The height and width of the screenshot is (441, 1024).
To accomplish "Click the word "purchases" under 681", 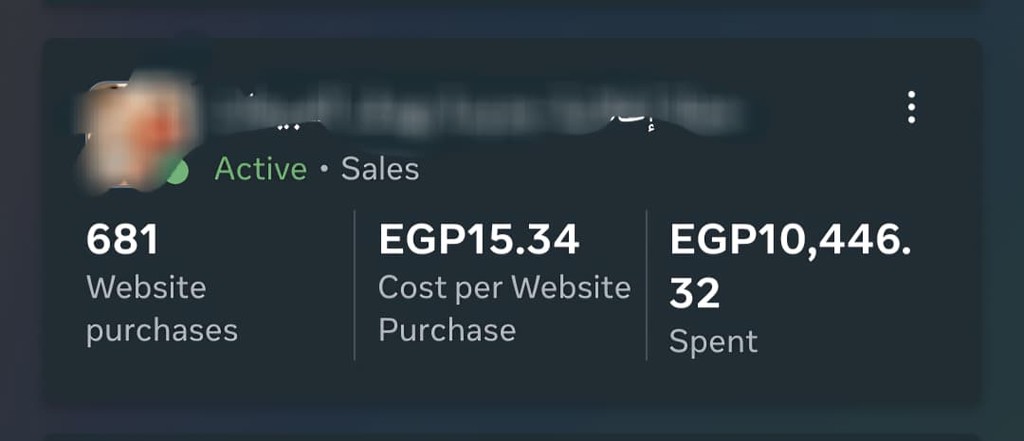I will 162,330.
